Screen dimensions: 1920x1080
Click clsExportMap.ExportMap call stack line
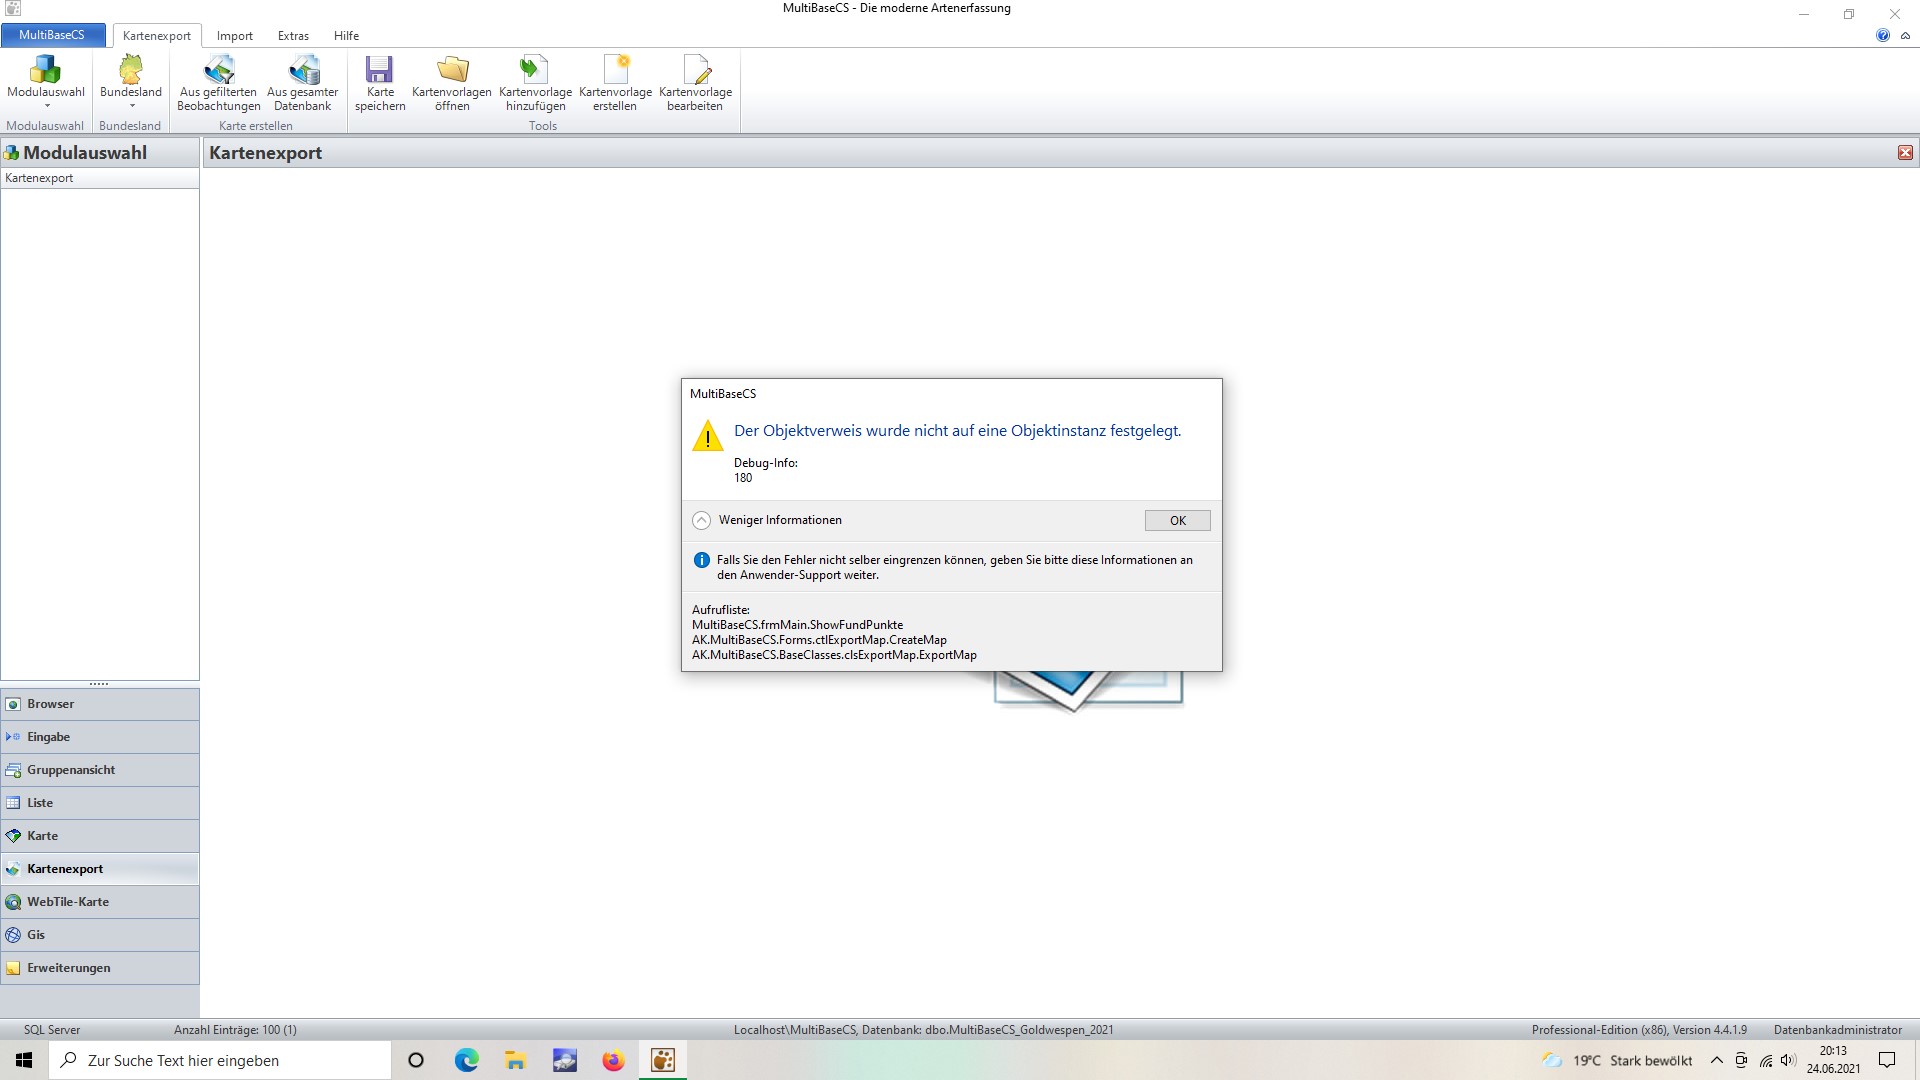[x=834, y=655]
